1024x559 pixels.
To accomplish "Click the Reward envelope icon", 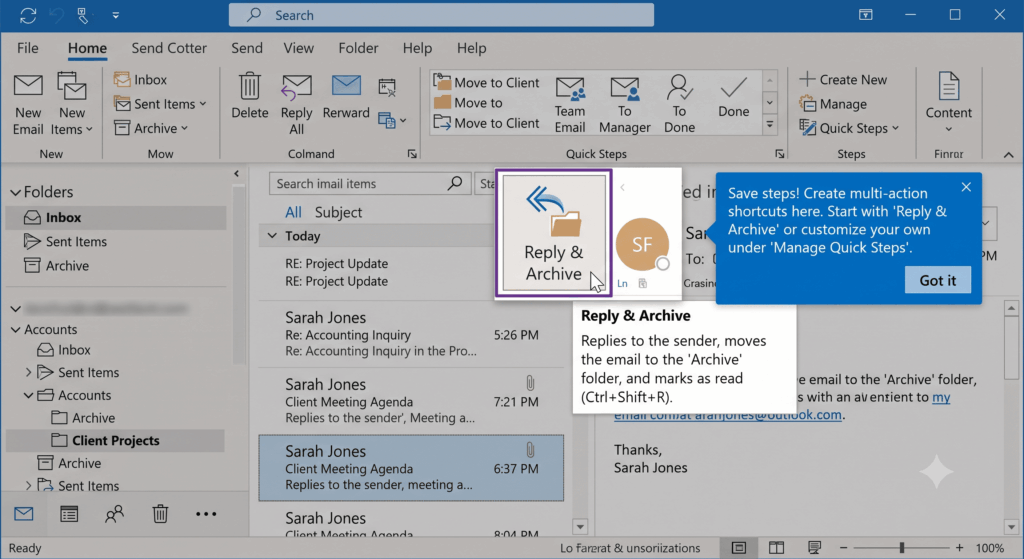I will pos(346,86).
